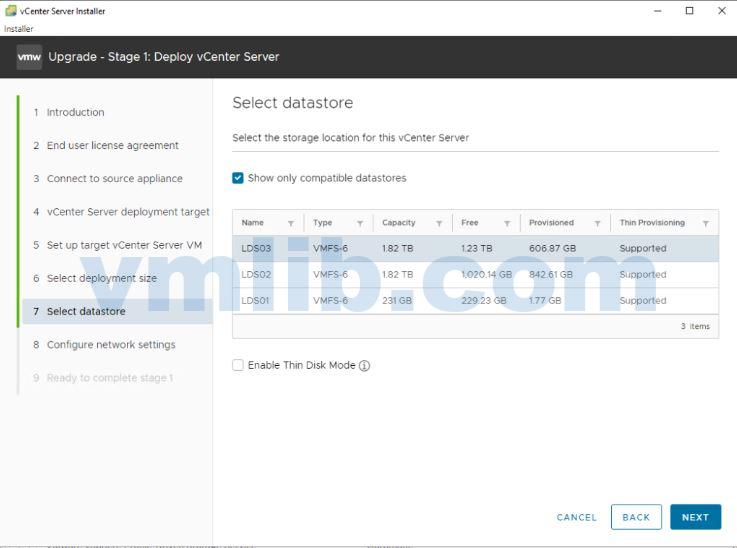The width and height of the screenshot is (737, 548).
Task: Sort by the Name column header
Action: click(252, 223)
